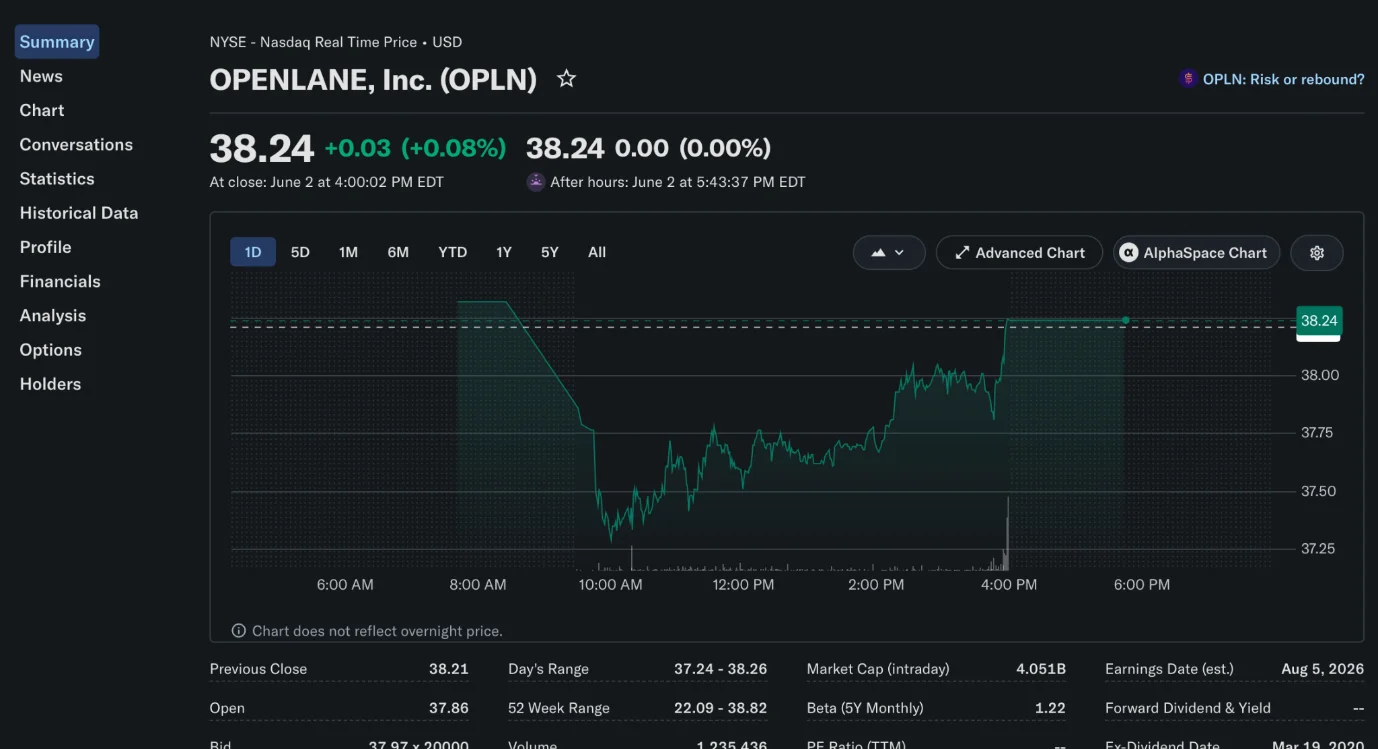The width and height of the screenshot is (1378, 749).
Task: Click Earnings Date Aug 5, 2026
Action: [1322, 669]
